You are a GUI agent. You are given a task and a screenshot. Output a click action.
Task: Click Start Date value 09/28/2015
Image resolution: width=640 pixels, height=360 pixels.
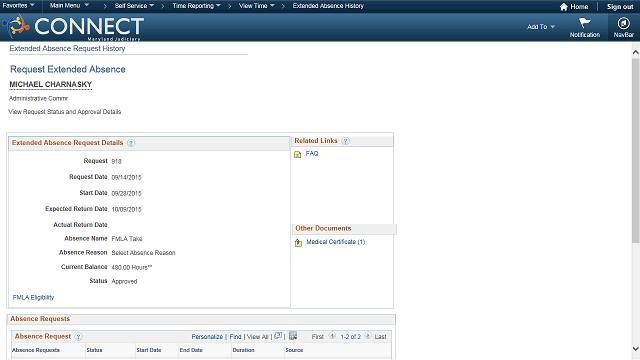(x=126, y=193)
